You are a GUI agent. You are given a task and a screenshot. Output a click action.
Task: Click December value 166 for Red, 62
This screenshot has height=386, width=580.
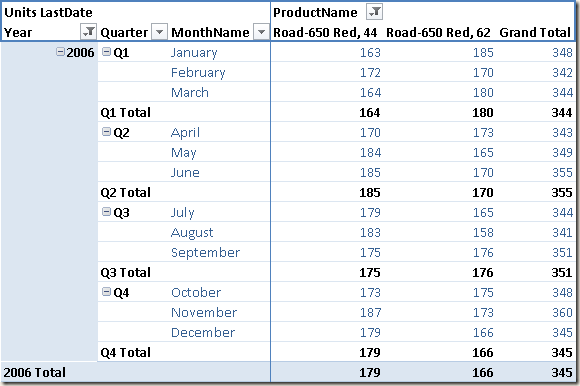483,332
